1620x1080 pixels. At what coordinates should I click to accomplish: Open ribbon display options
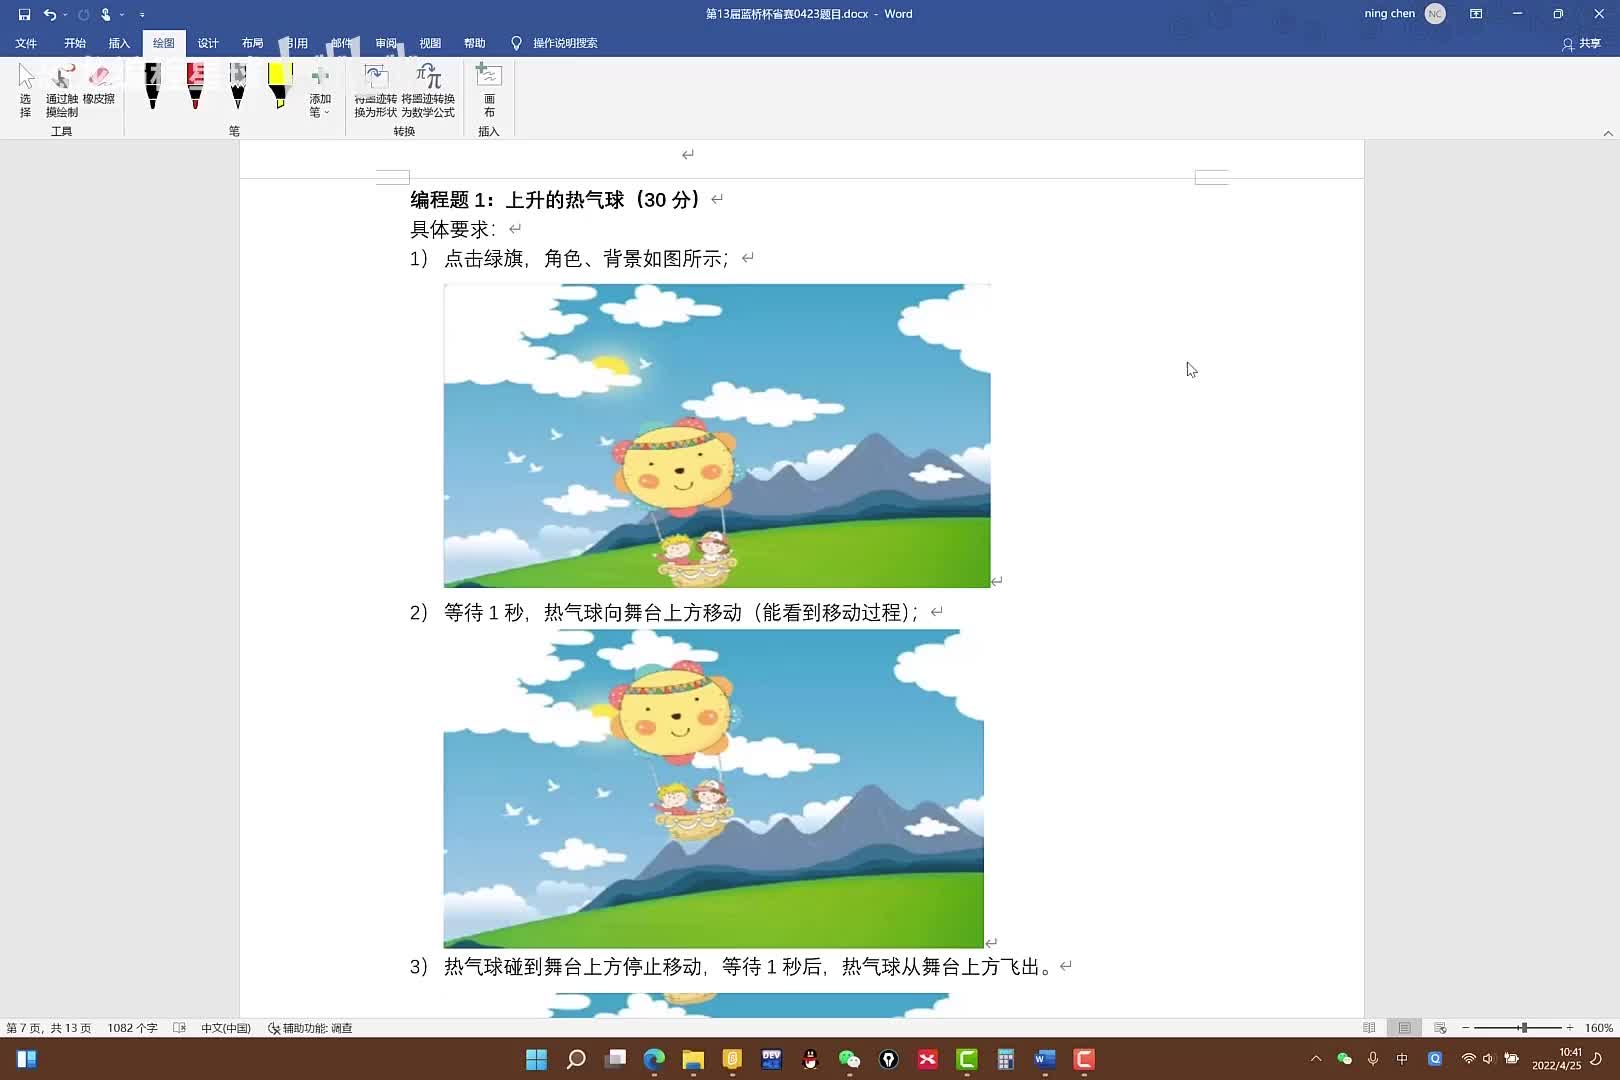[1476, 14]
